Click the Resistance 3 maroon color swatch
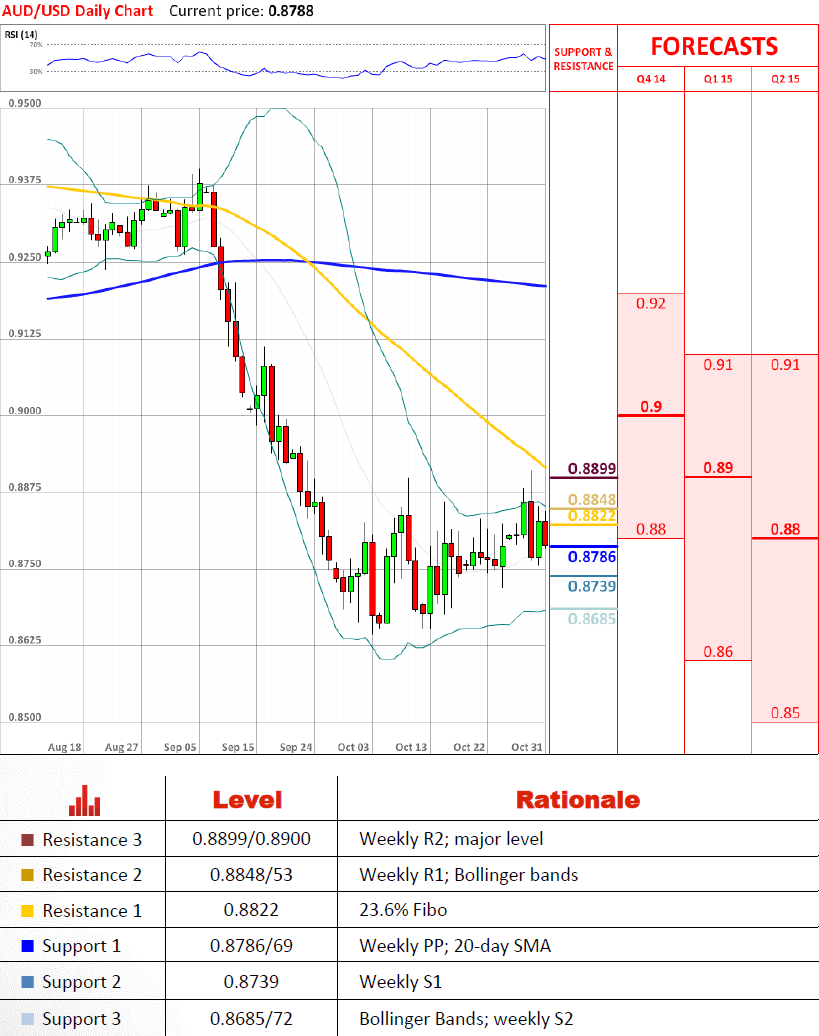 [x=27, y=840]
